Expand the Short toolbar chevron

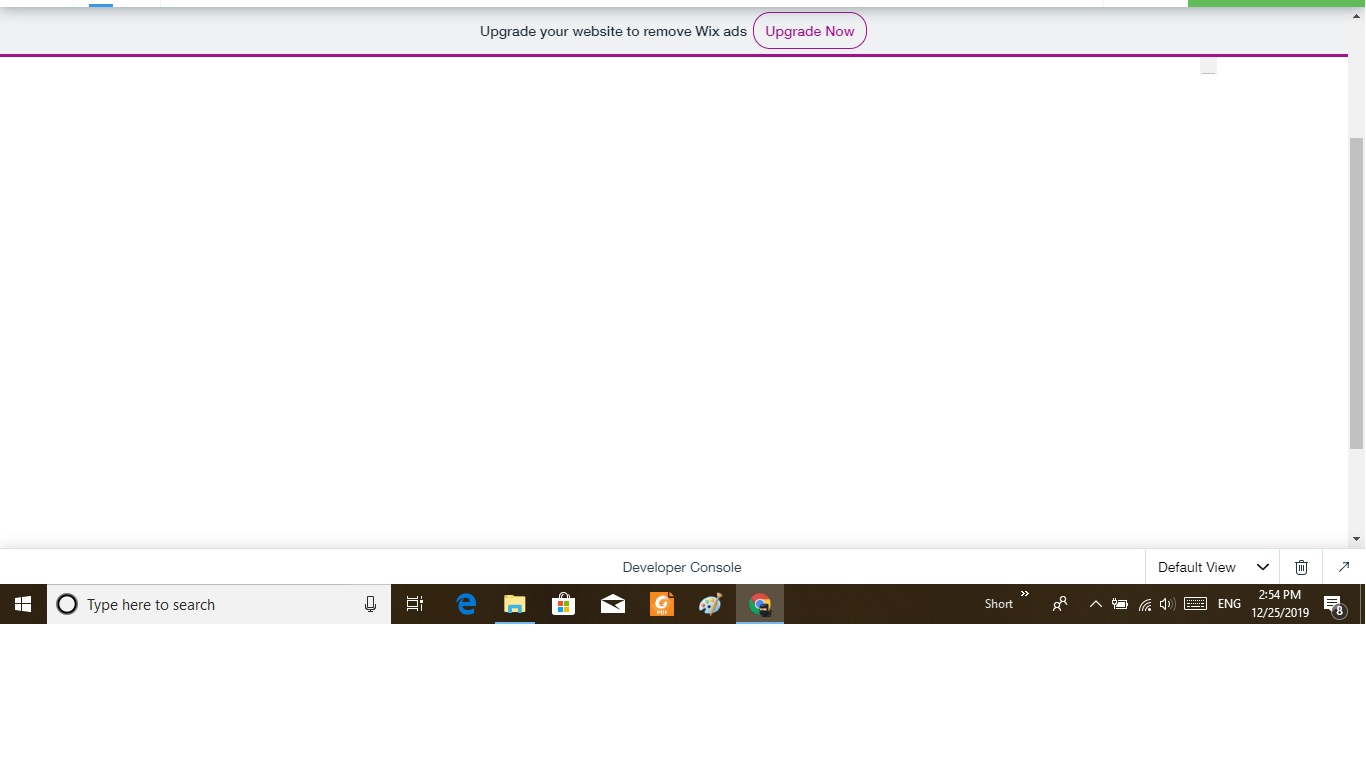pyautogui.click(x=1025, y=594)
